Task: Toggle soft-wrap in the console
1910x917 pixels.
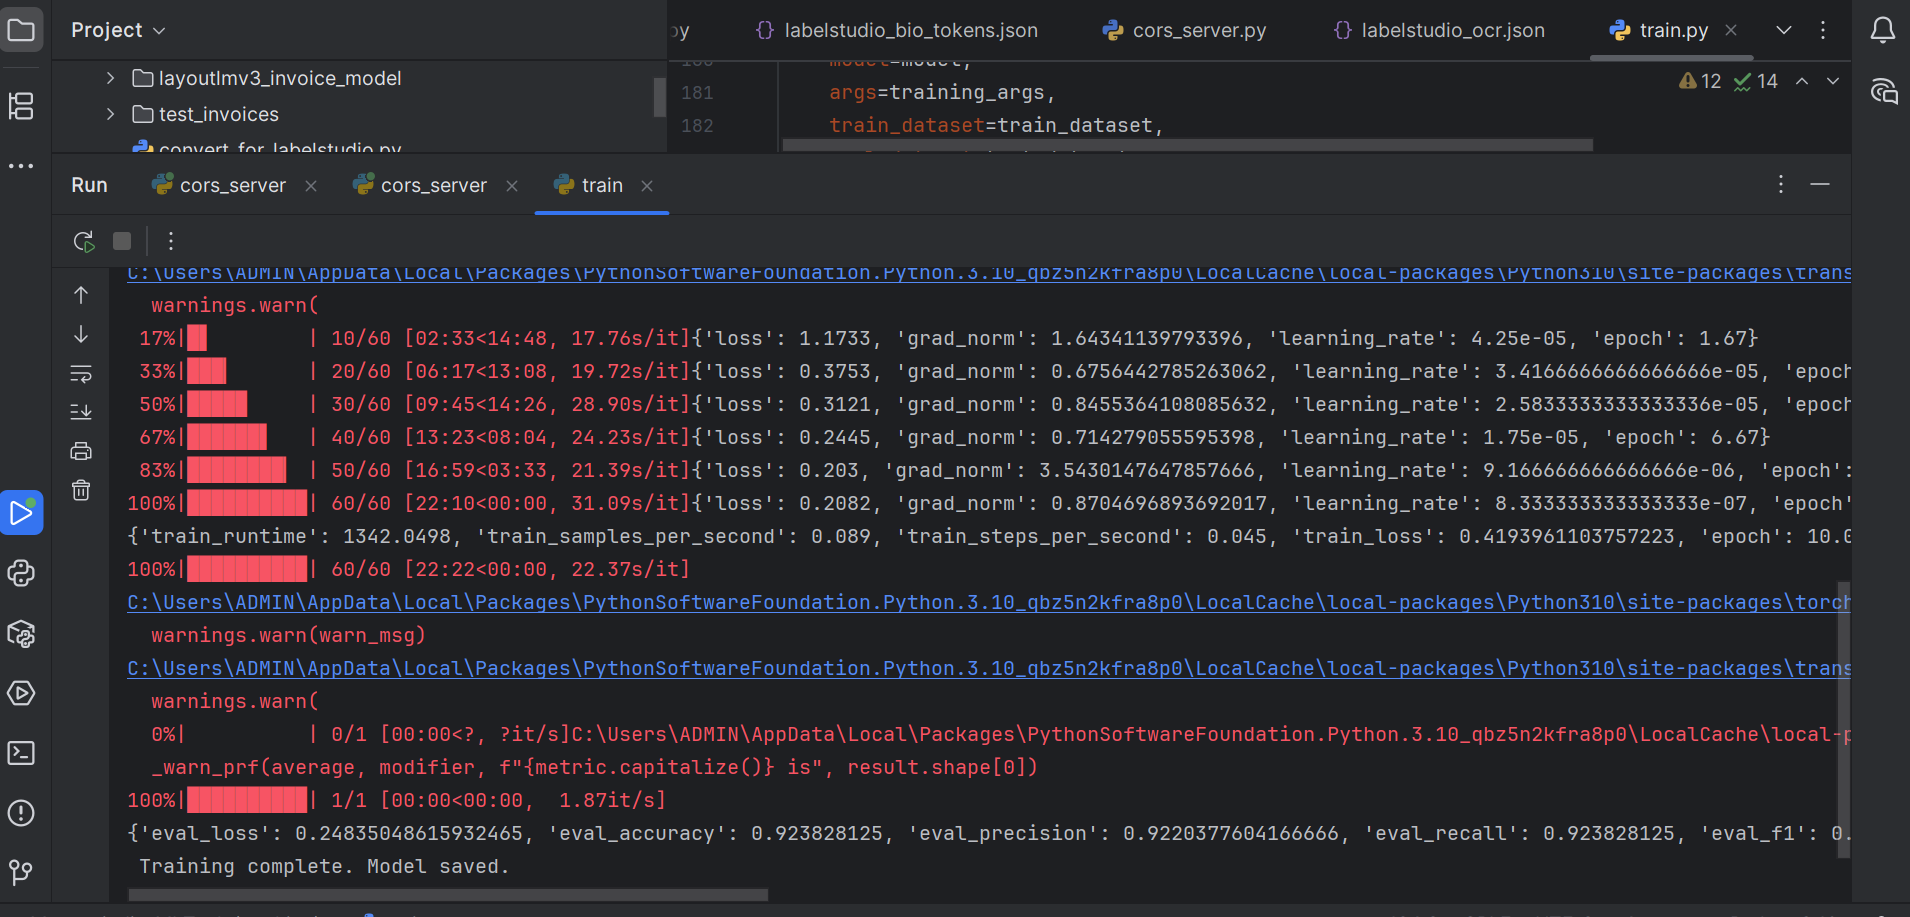Action: [81, 374]
